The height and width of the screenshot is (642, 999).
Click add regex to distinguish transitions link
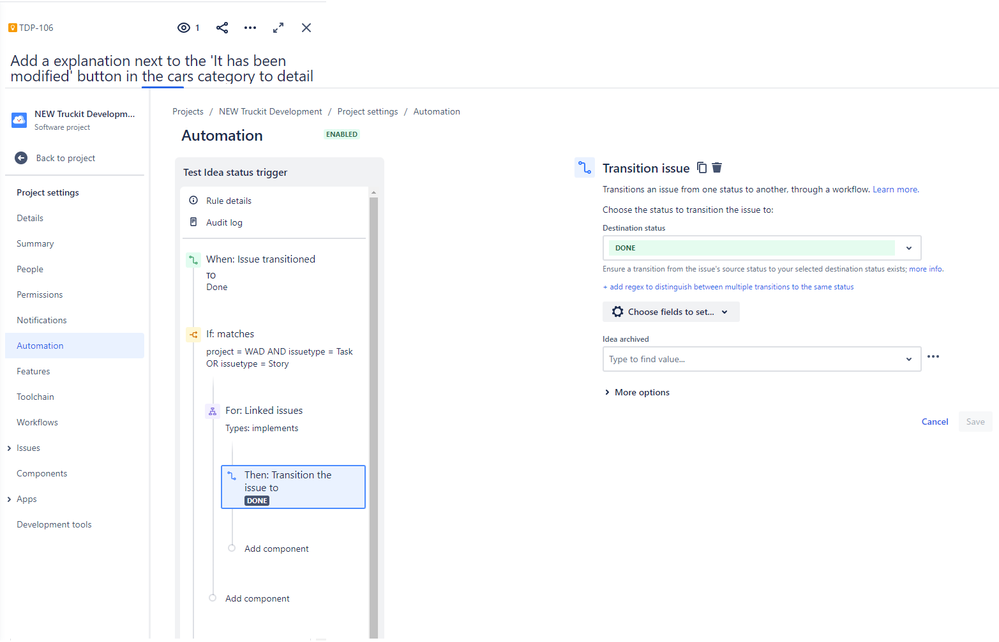coord(728,287)
